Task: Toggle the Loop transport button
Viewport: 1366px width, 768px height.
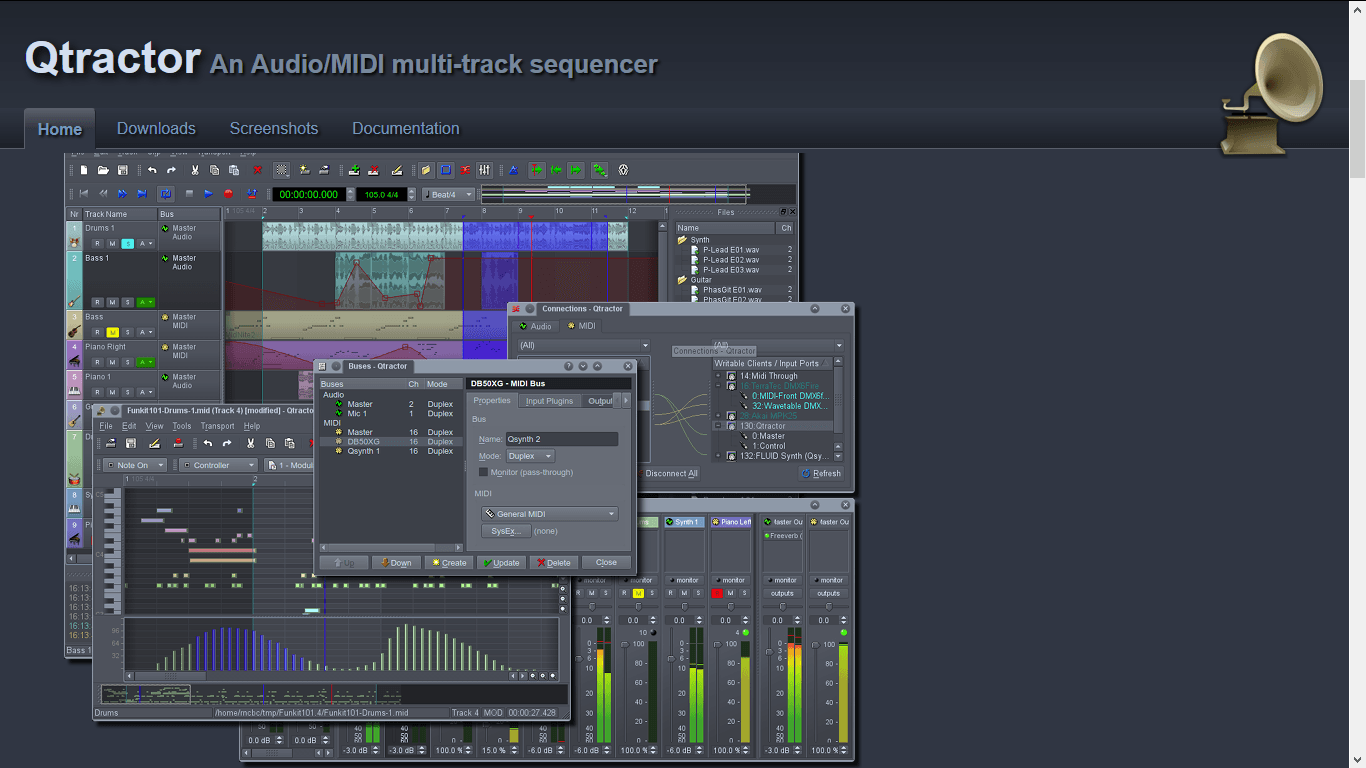Action: [165, 194]
